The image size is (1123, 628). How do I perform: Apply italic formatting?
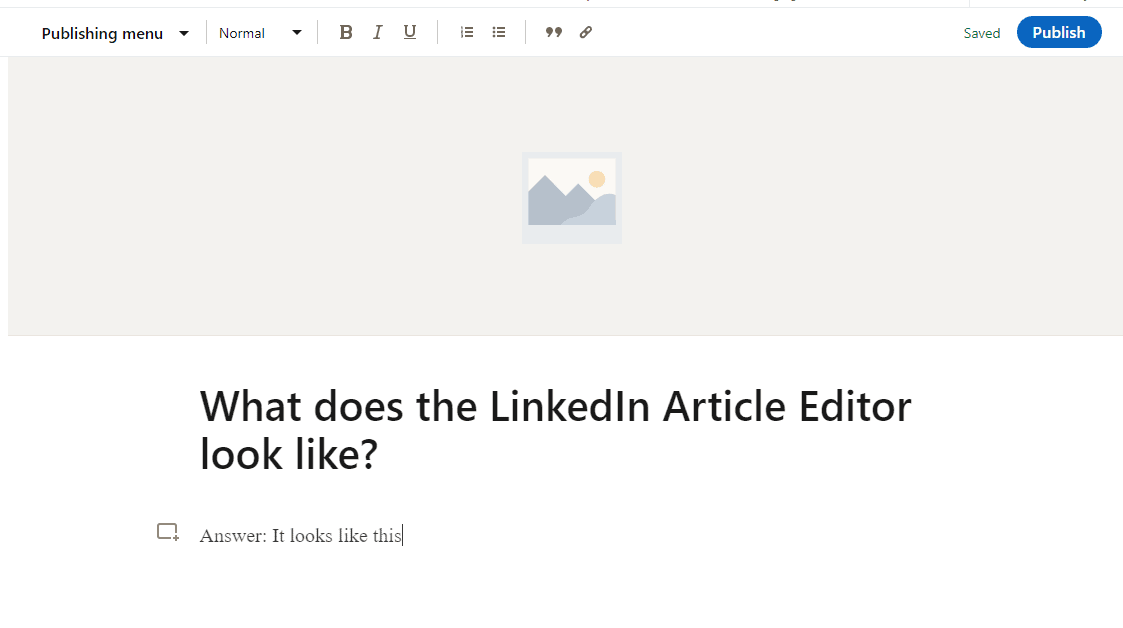tap(377, 32)
